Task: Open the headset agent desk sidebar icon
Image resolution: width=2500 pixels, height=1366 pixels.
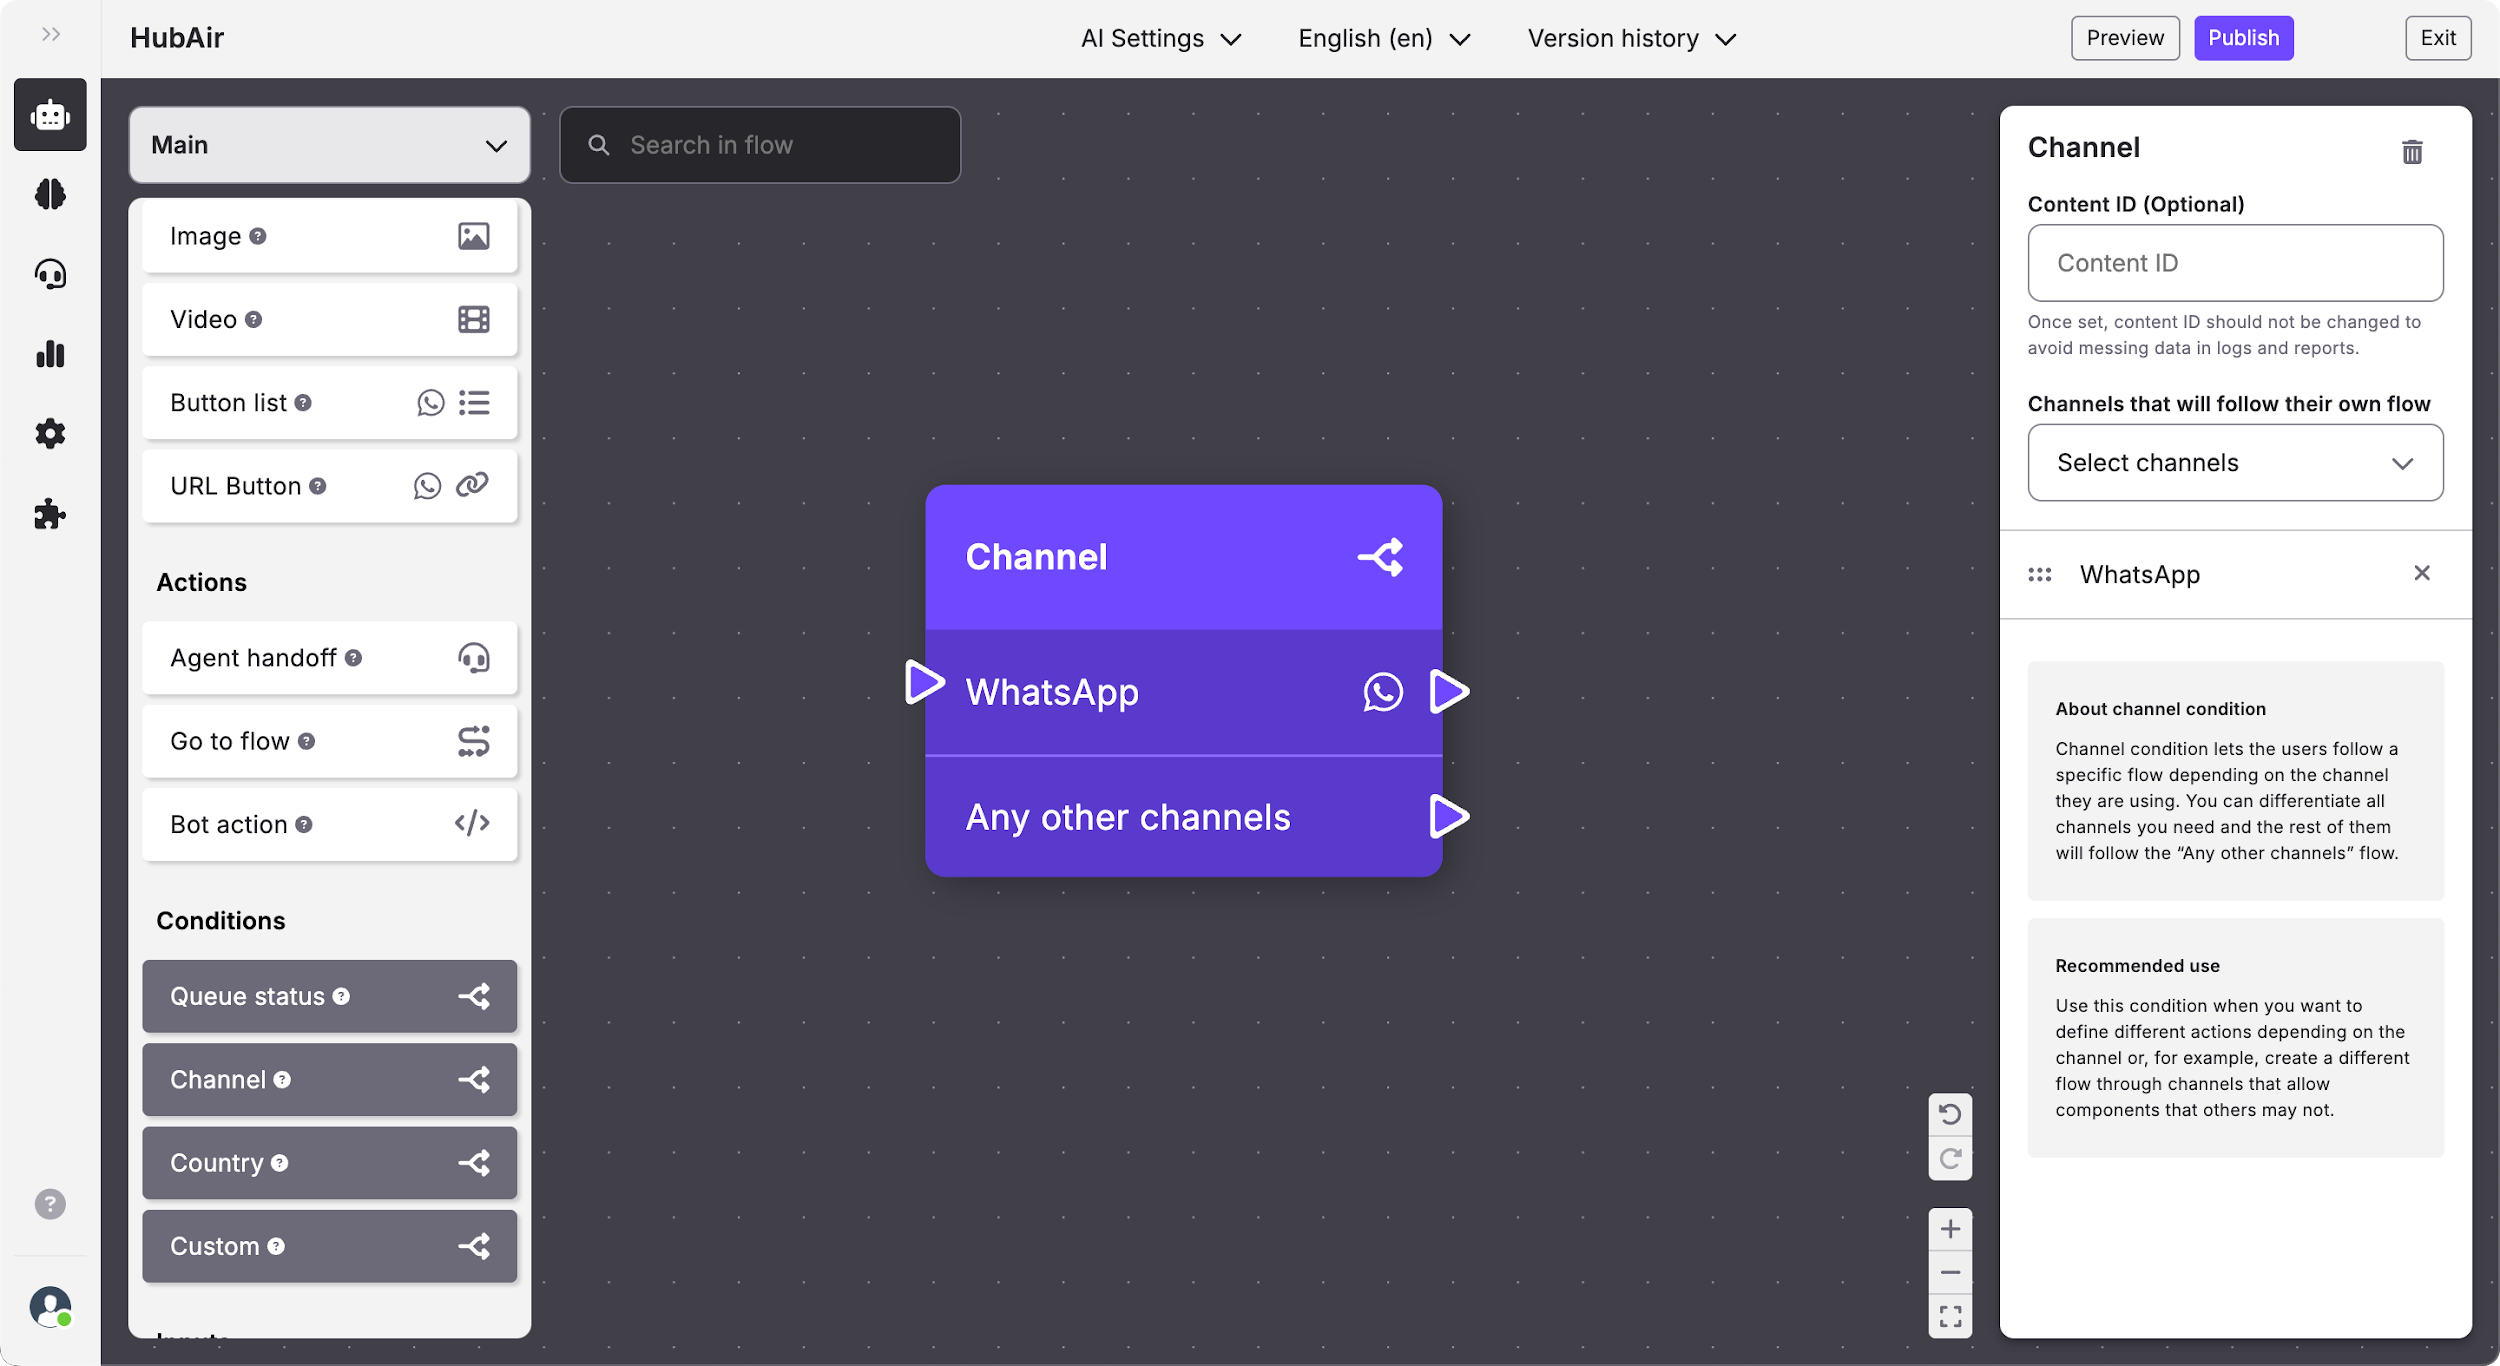Action: [50, 274]
